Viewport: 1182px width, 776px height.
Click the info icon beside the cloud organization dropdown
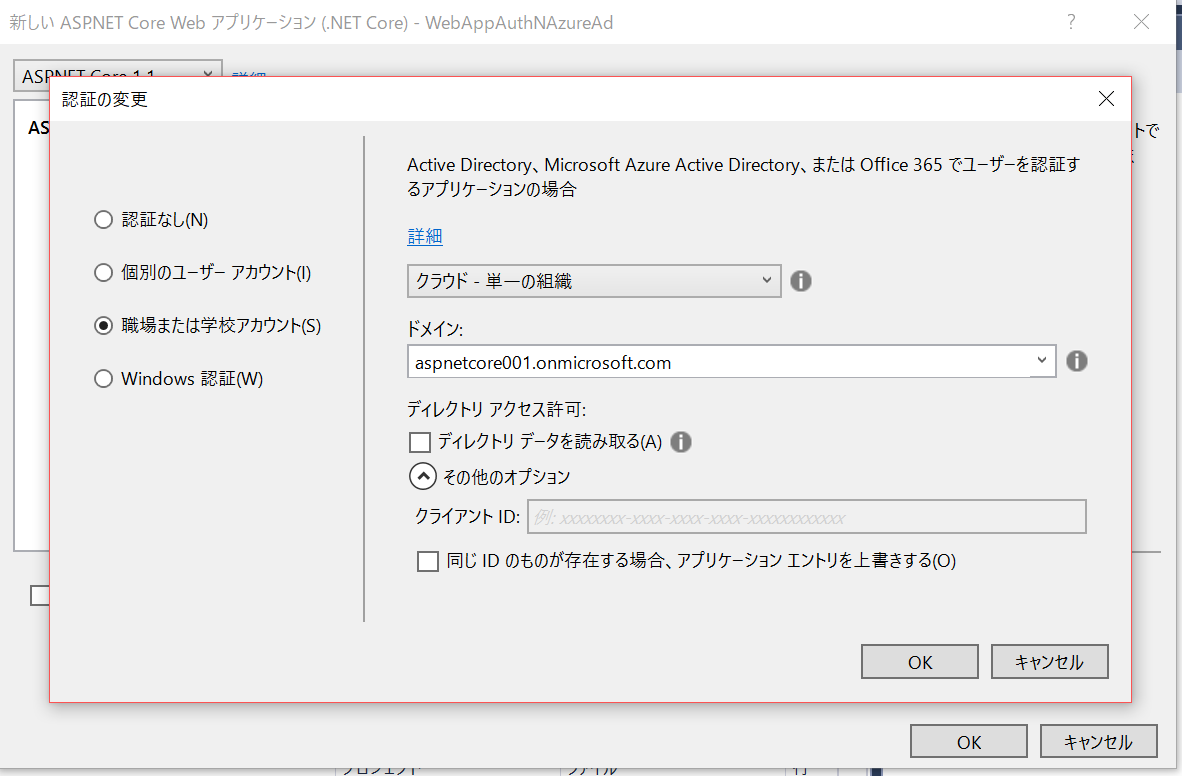click(x=800, y=281)
